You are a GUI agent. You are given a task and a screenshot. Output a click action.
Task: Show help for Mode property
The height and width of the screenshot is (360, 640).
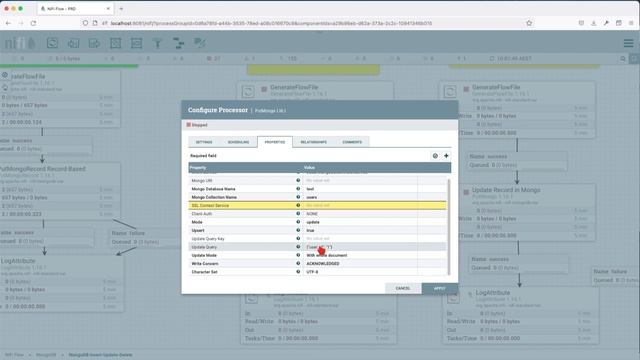[298, 222]
